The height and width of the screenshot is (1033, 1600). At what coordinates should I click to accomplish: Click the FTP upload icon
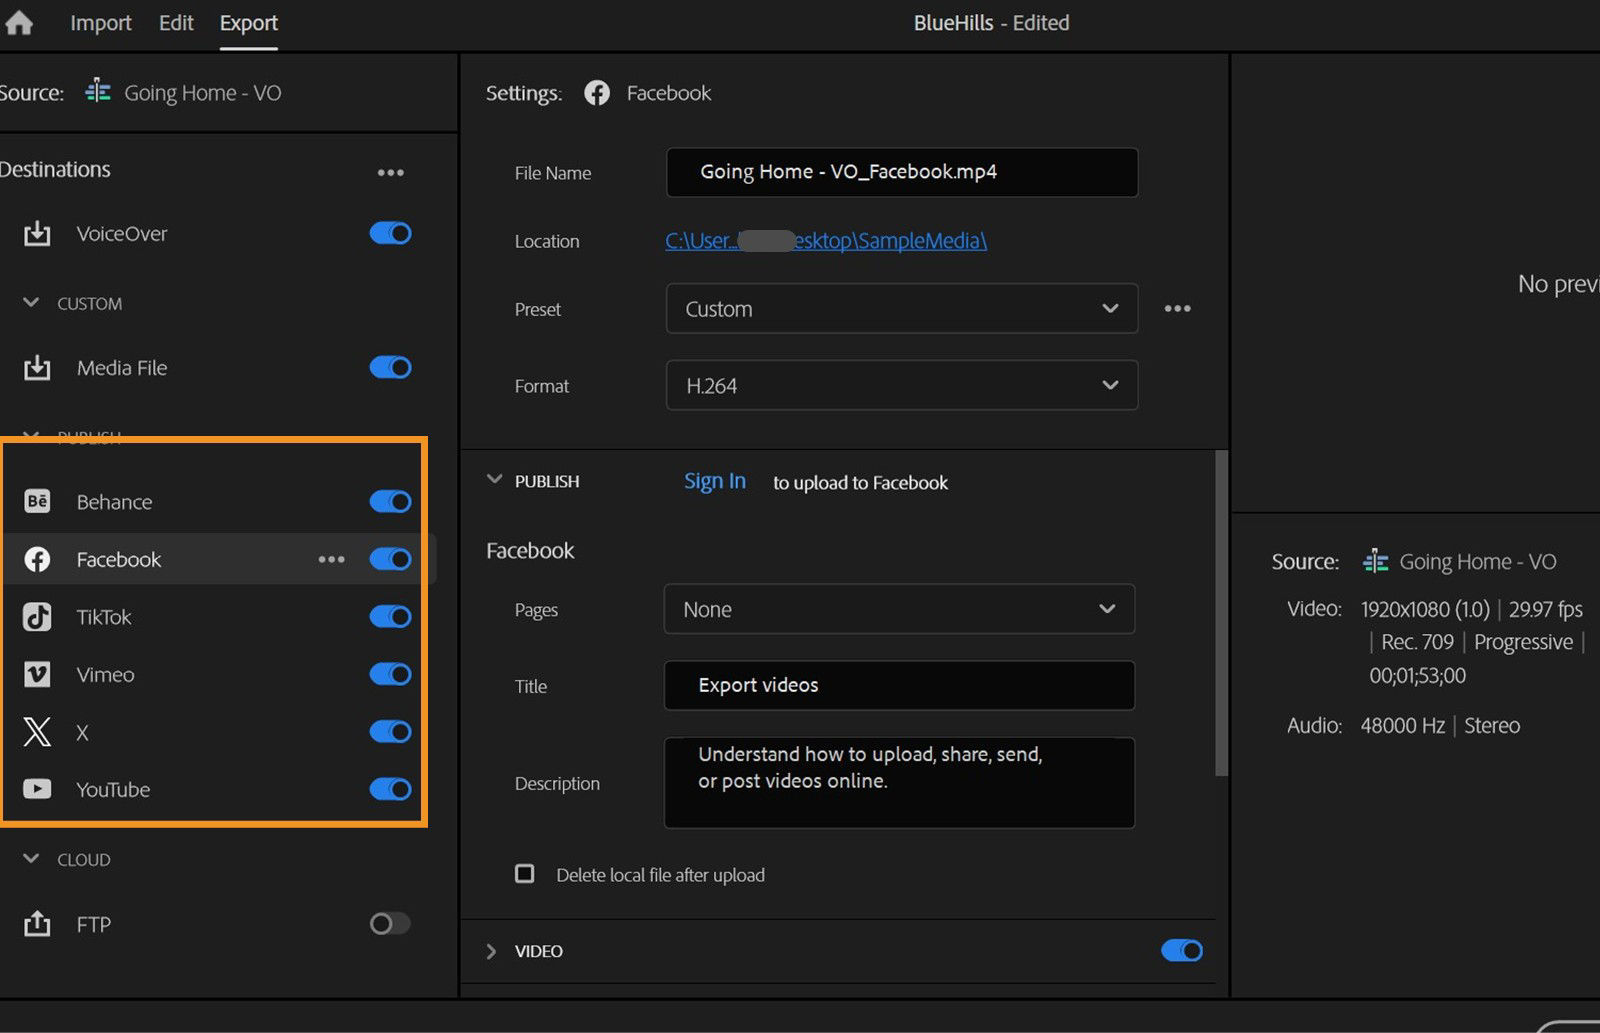coord(36,923)
